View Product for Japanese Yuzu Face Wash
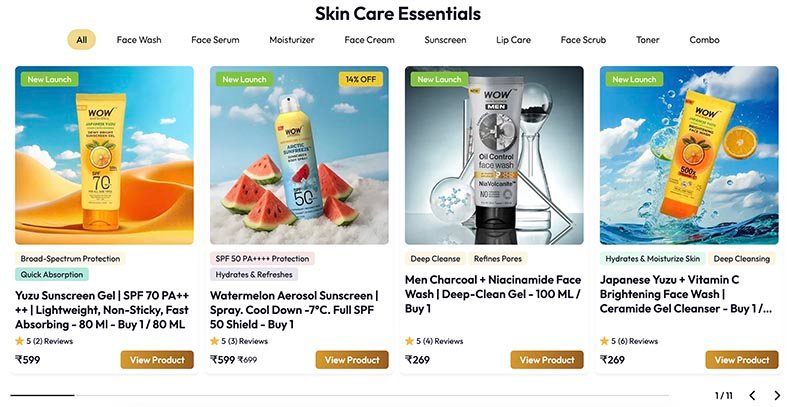The width and height of the screenshot is (800, 407). pyautogui.click(x=741, y=360)
